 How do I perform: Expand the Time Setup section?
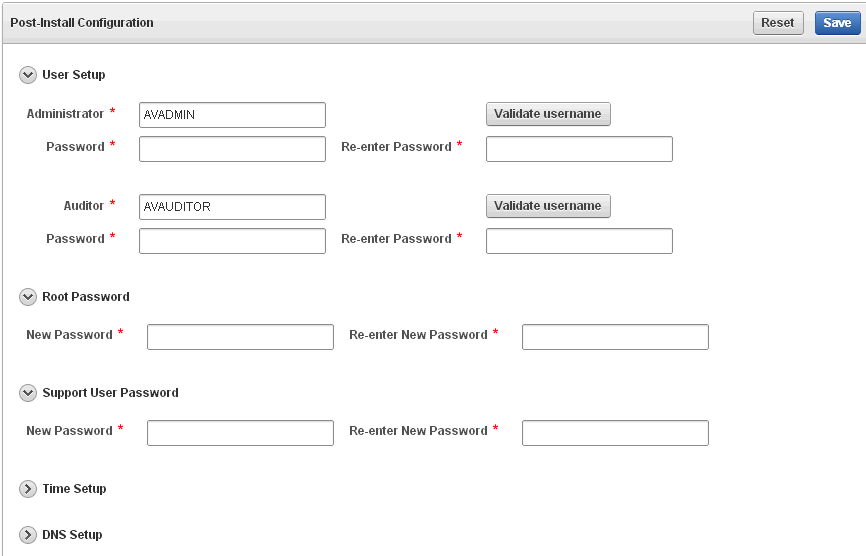28,489
